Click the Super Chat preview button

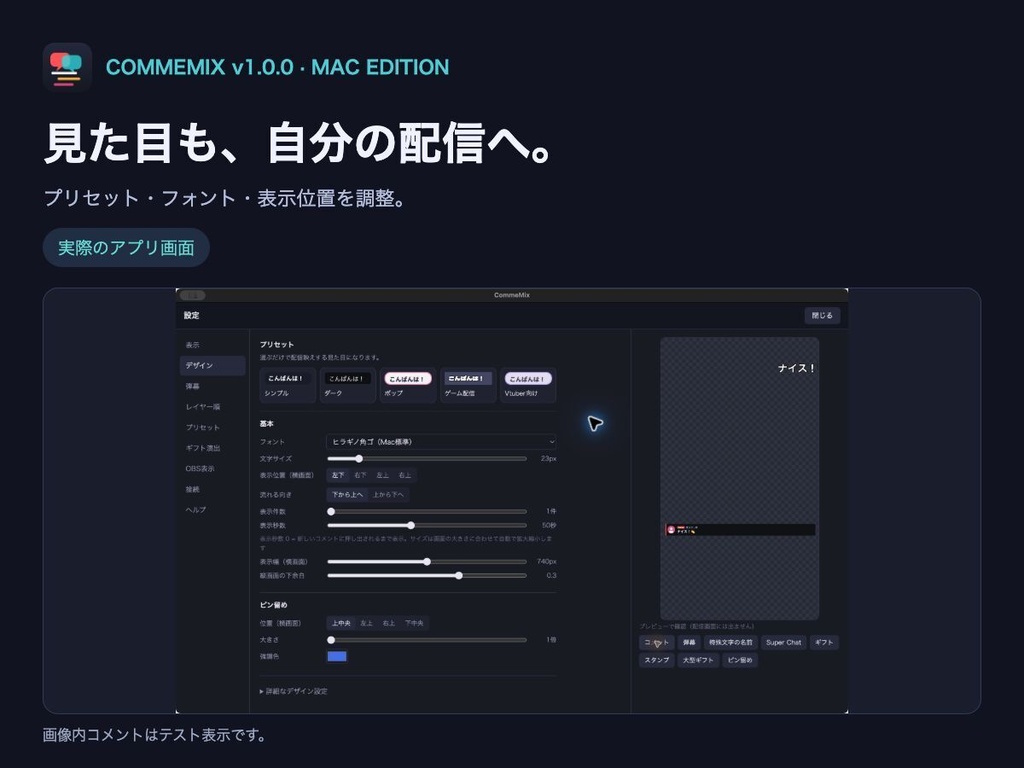point(784,643)
